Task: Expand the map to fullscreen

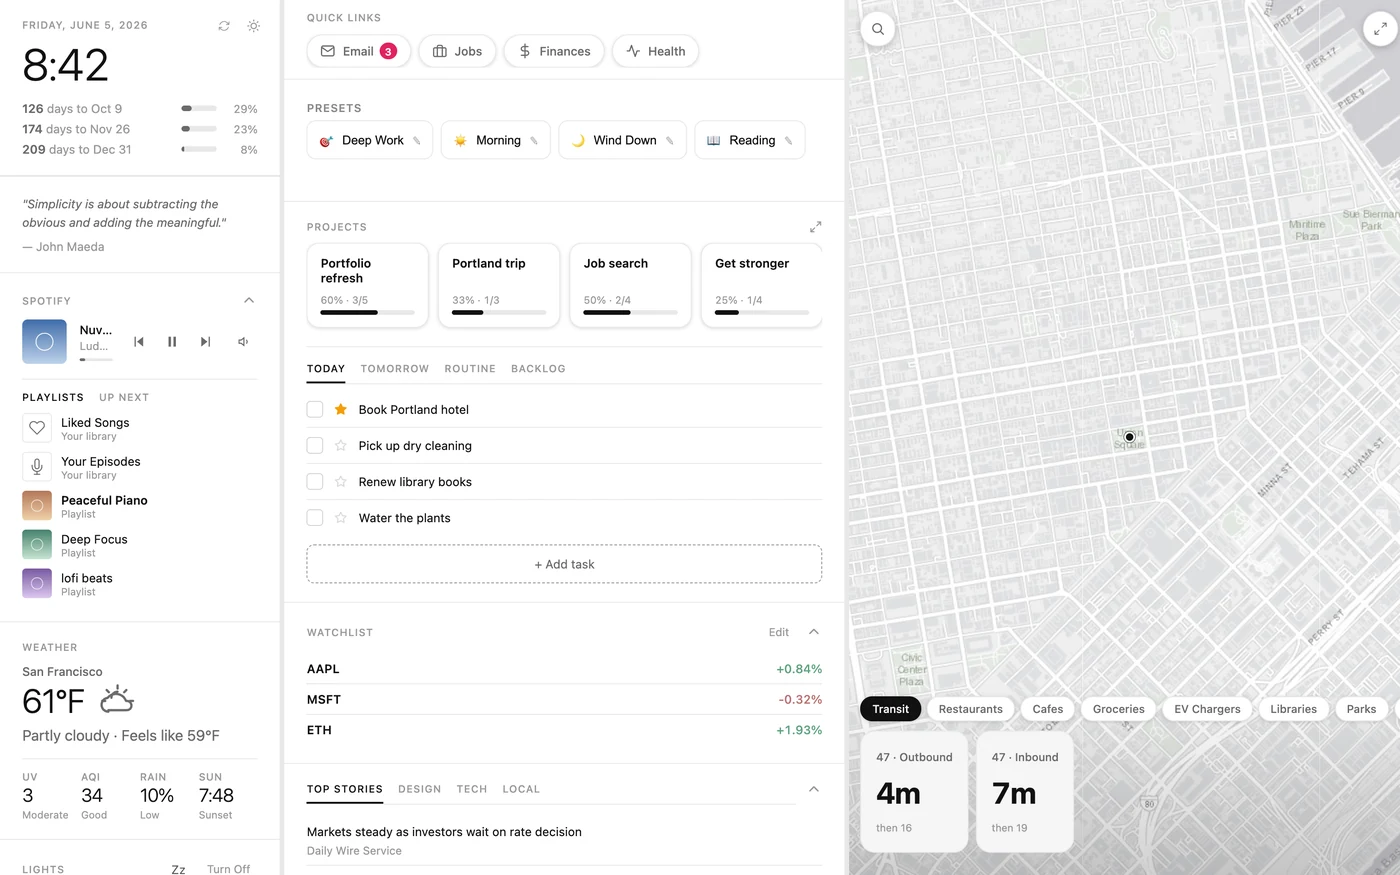Action: coord(1380,29)
